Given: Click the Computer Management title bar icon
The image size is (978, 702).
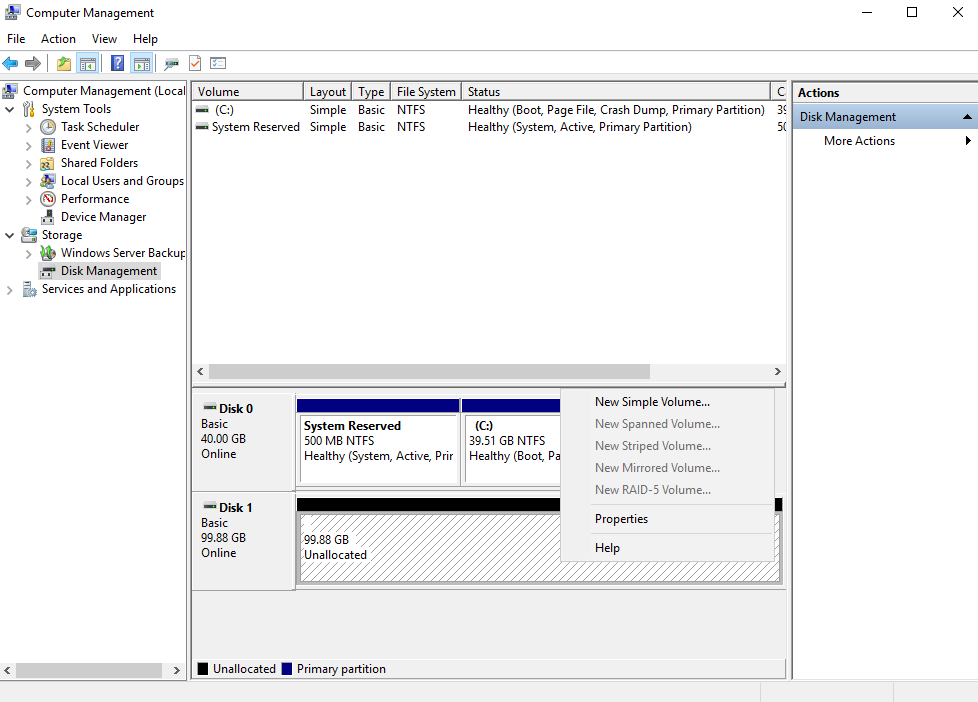Looking at the screenshot, I should (12, 12).
